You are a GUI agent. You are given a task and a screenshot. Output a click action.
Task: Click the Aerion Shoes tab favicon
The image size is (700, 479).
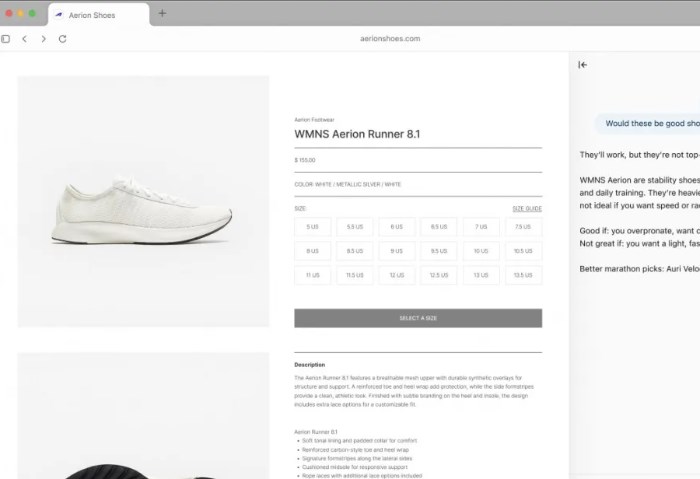(x=58, y=15)
